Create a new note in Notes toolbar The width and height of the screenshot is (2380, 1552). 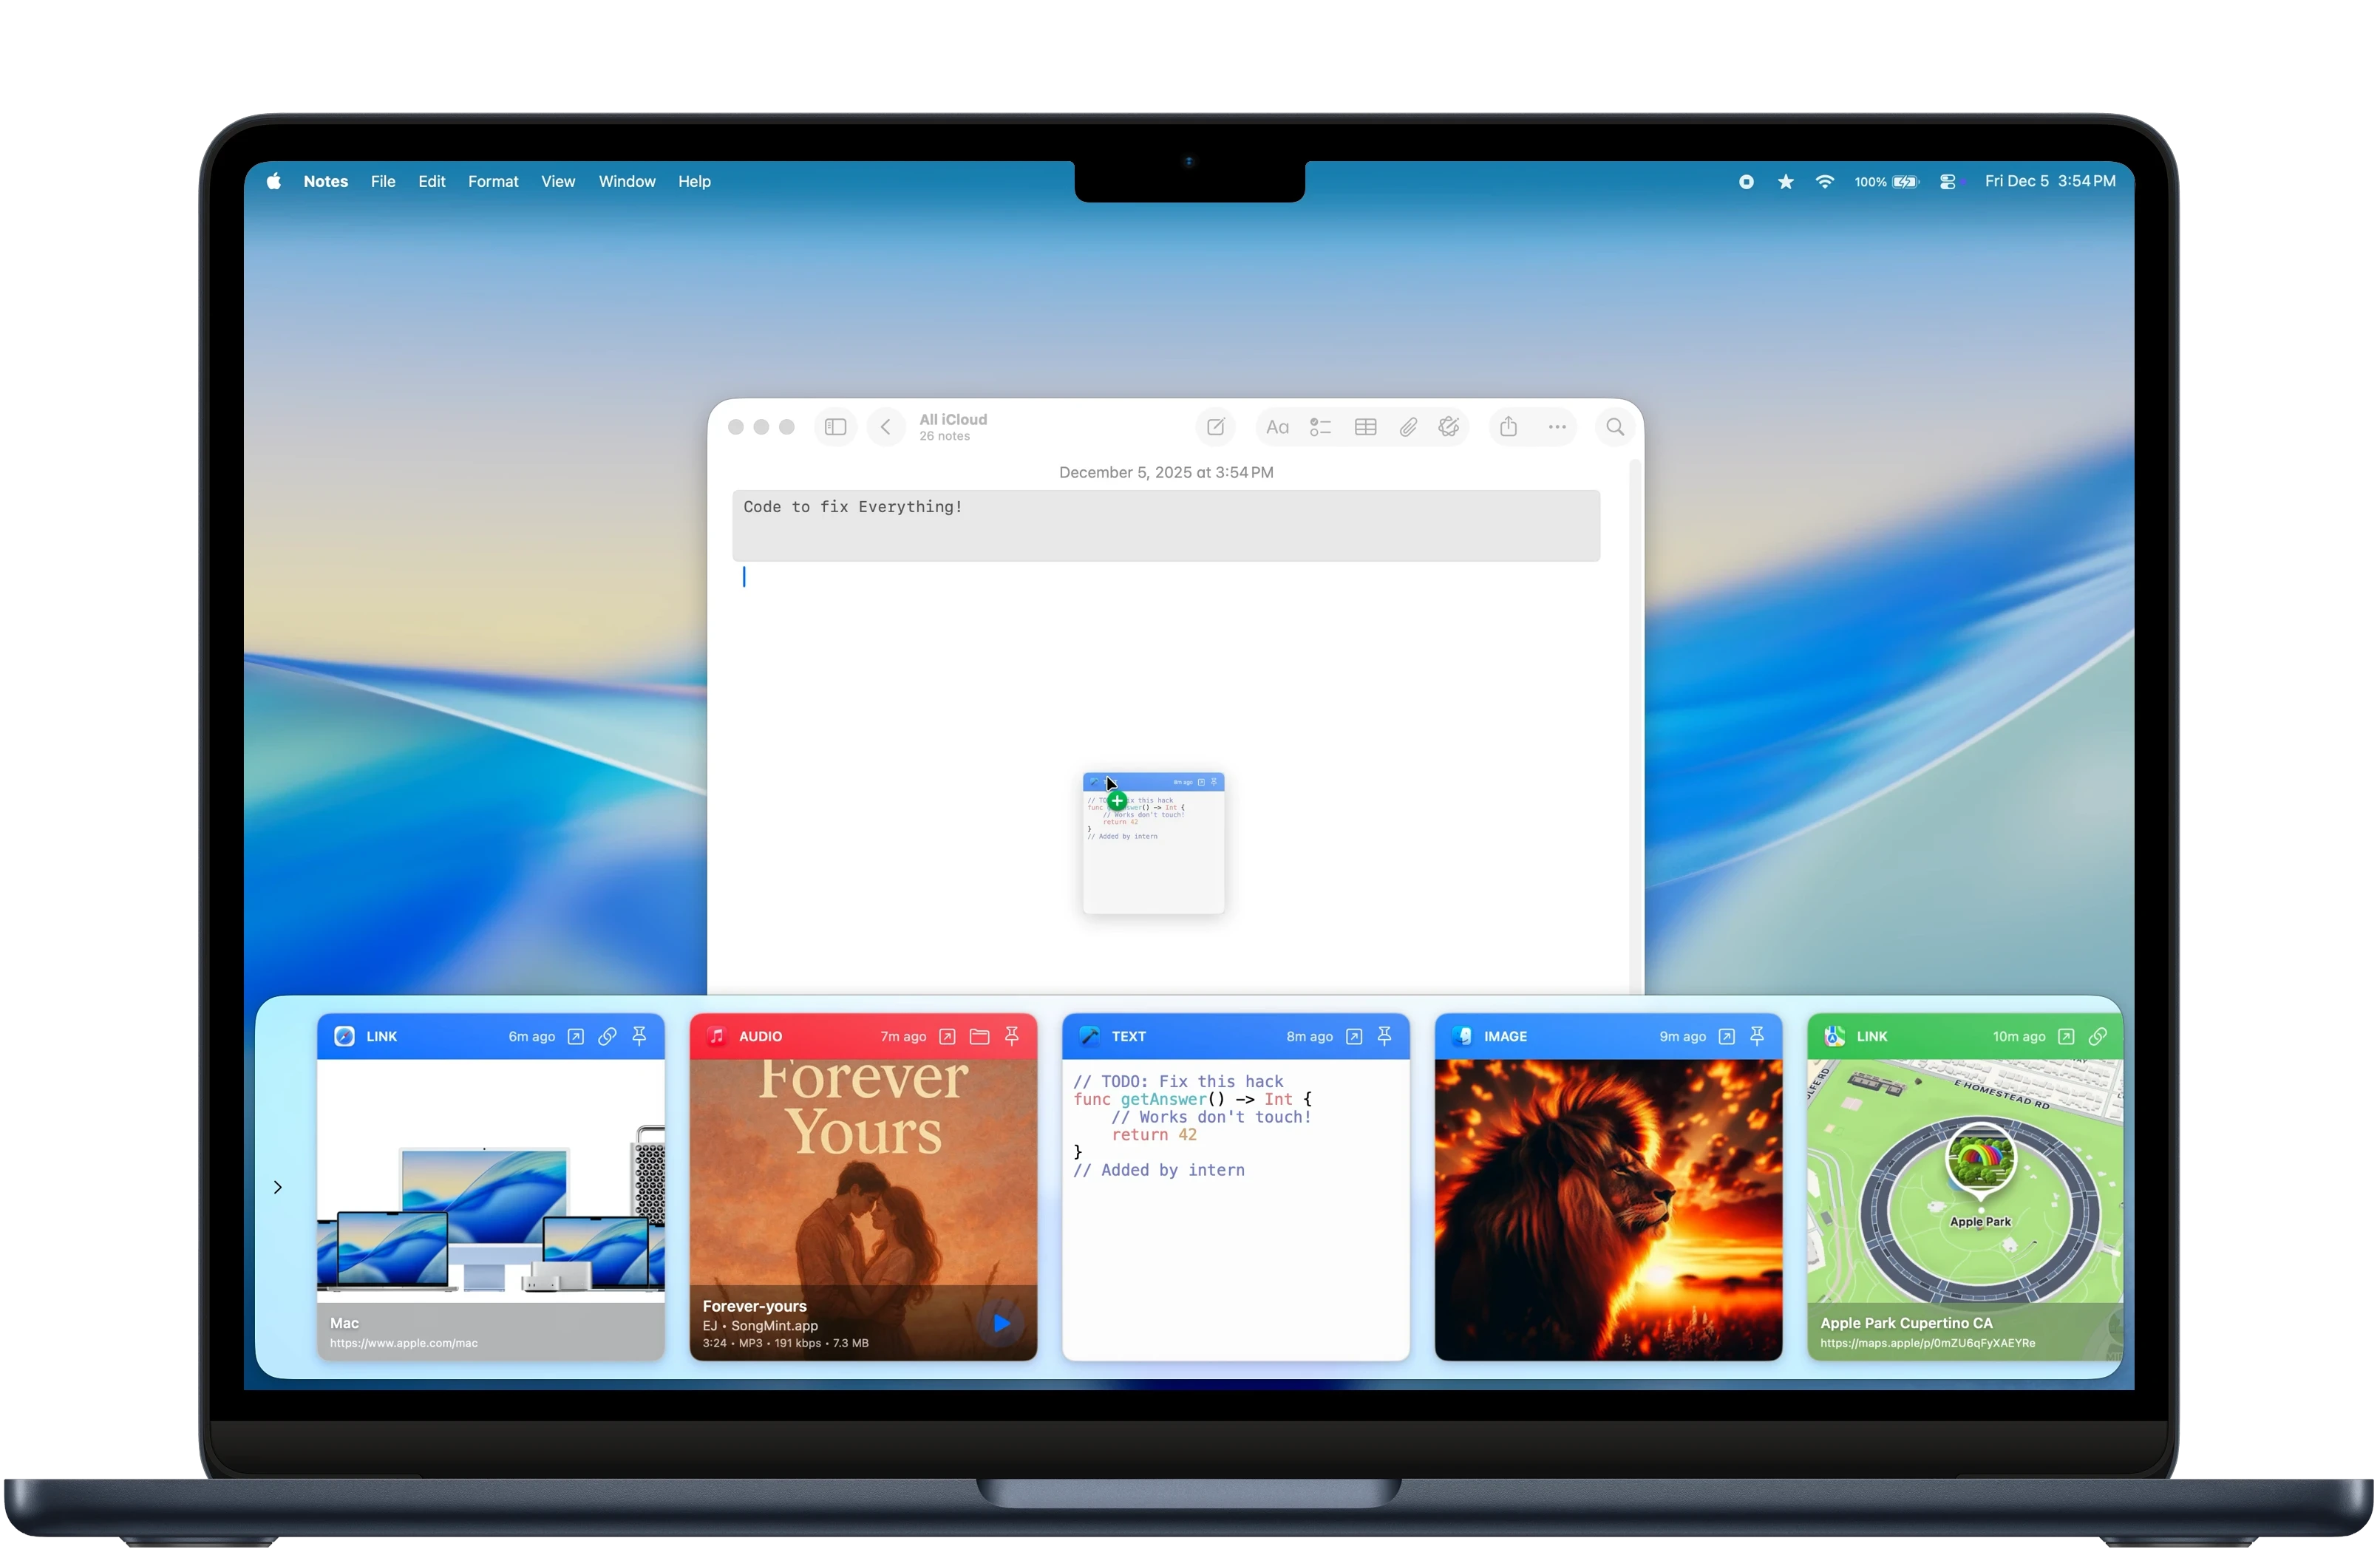1215,427
